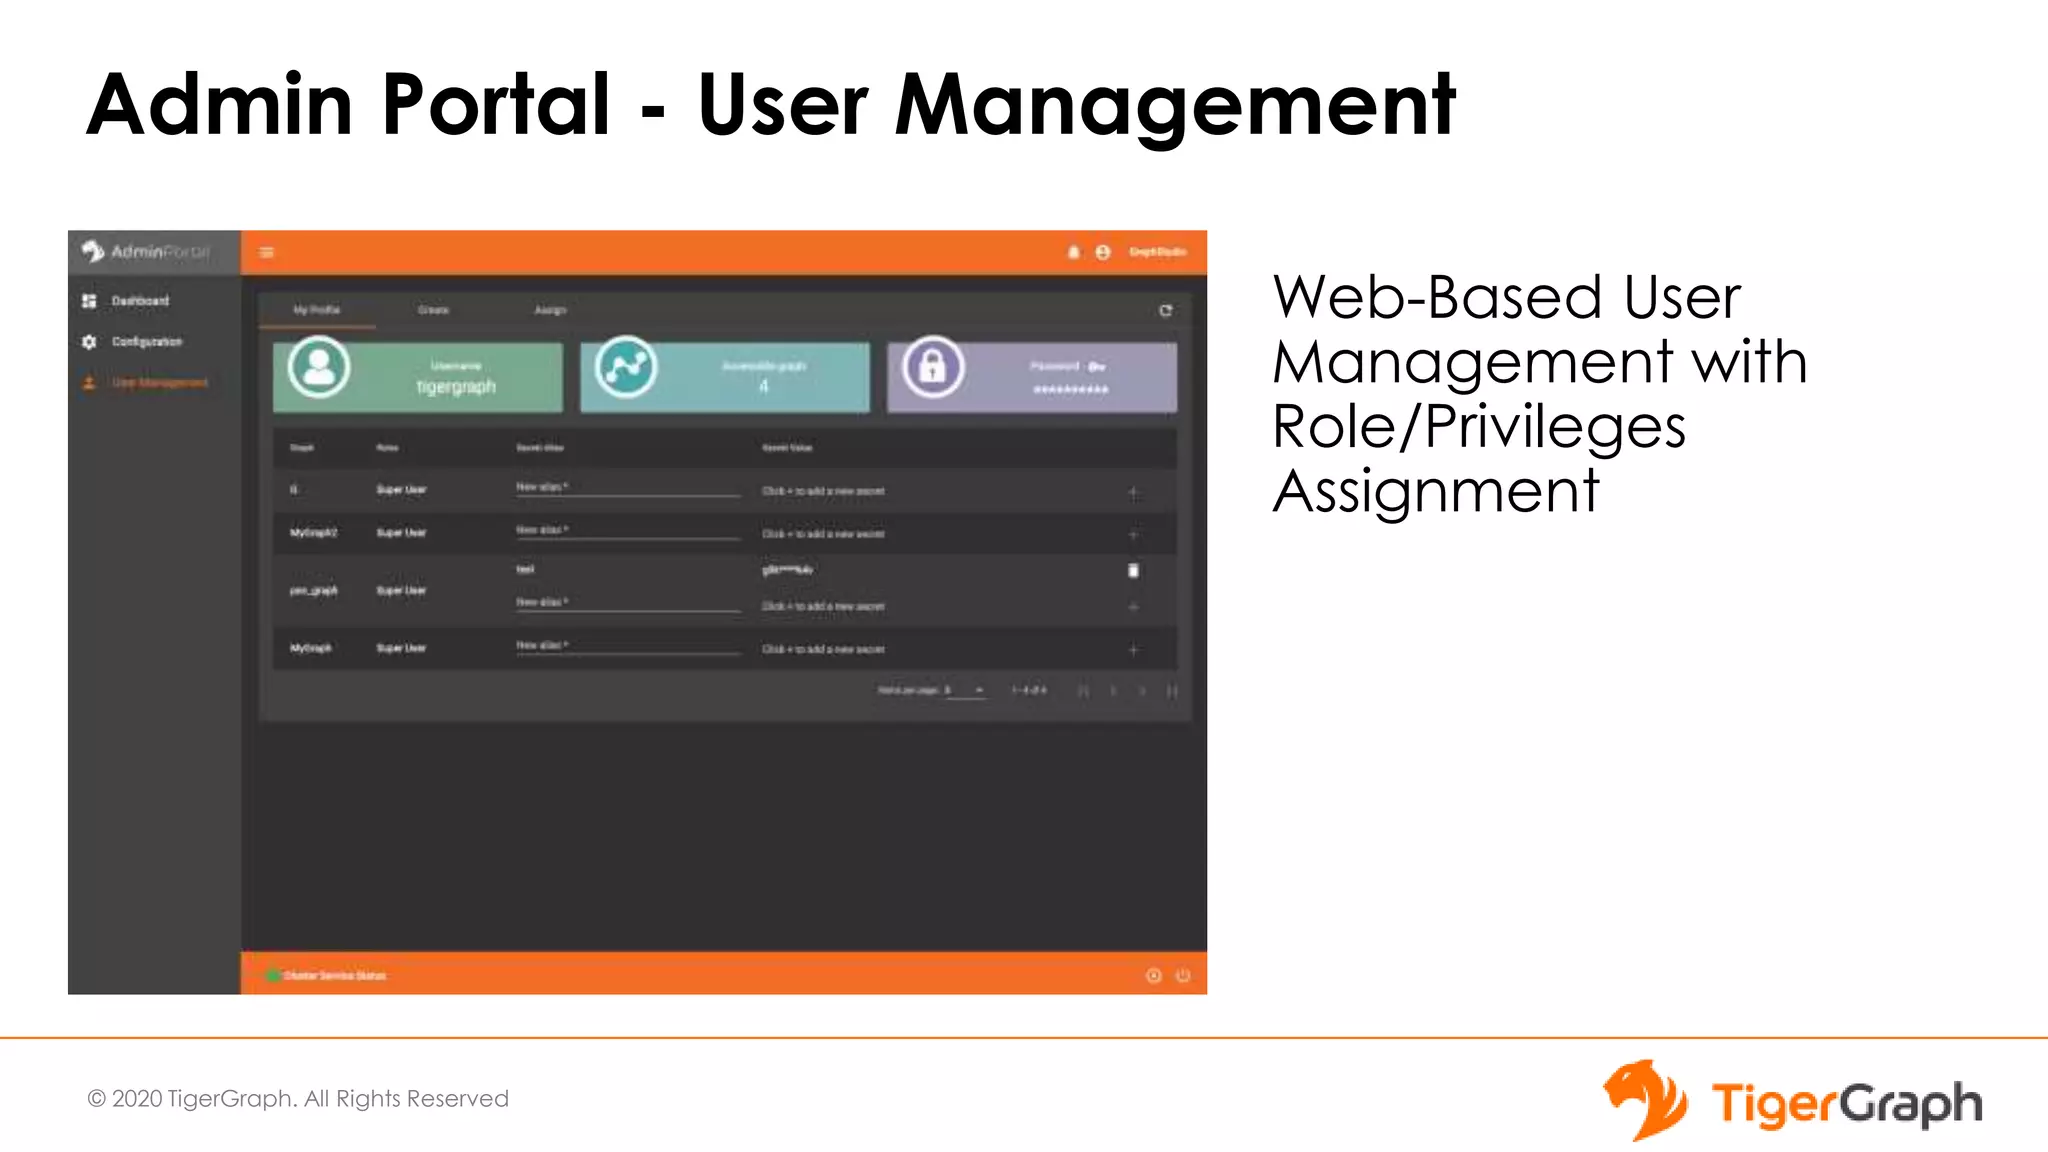
Task: Go to last page in paginator
Action: click(x=1172, y=691)
